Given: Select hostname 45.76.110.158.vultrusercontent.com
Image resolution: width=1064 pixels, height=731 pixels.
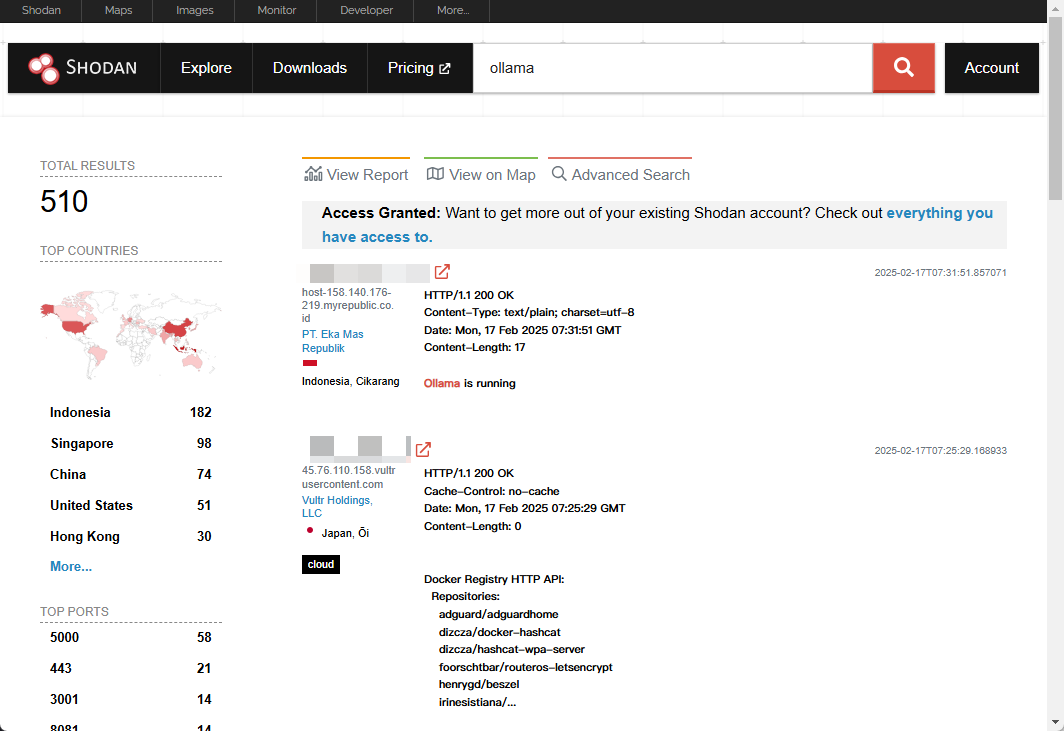Looking at the screenshot, I should pyautogui.click(x=349, y=477).
